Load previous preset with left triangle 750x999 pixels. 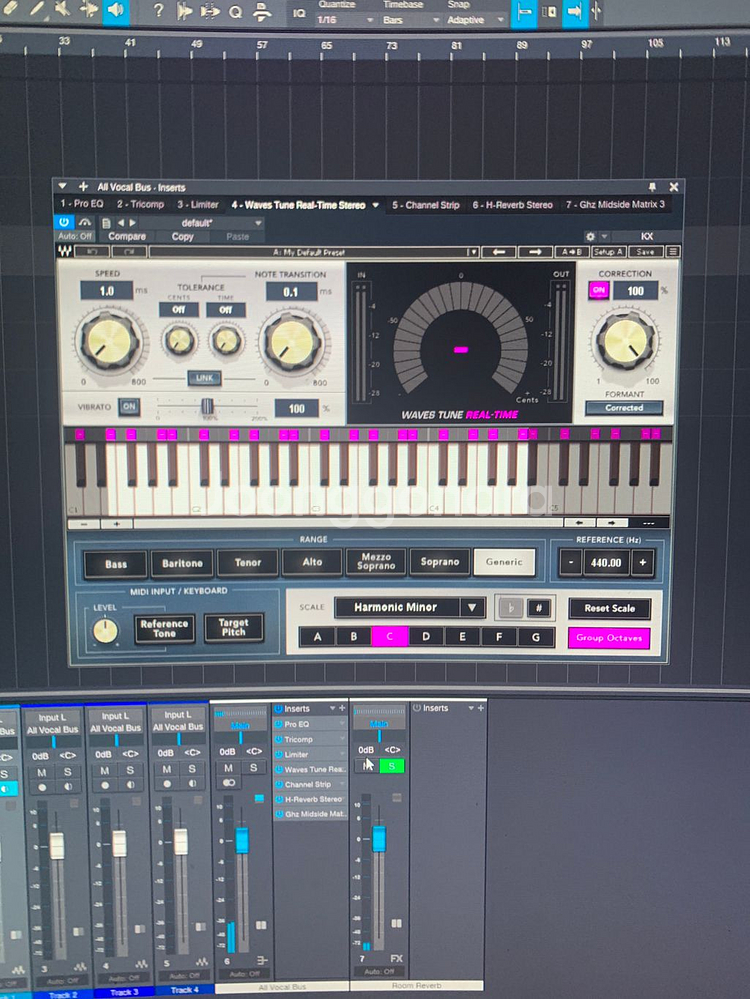(120, 223)
